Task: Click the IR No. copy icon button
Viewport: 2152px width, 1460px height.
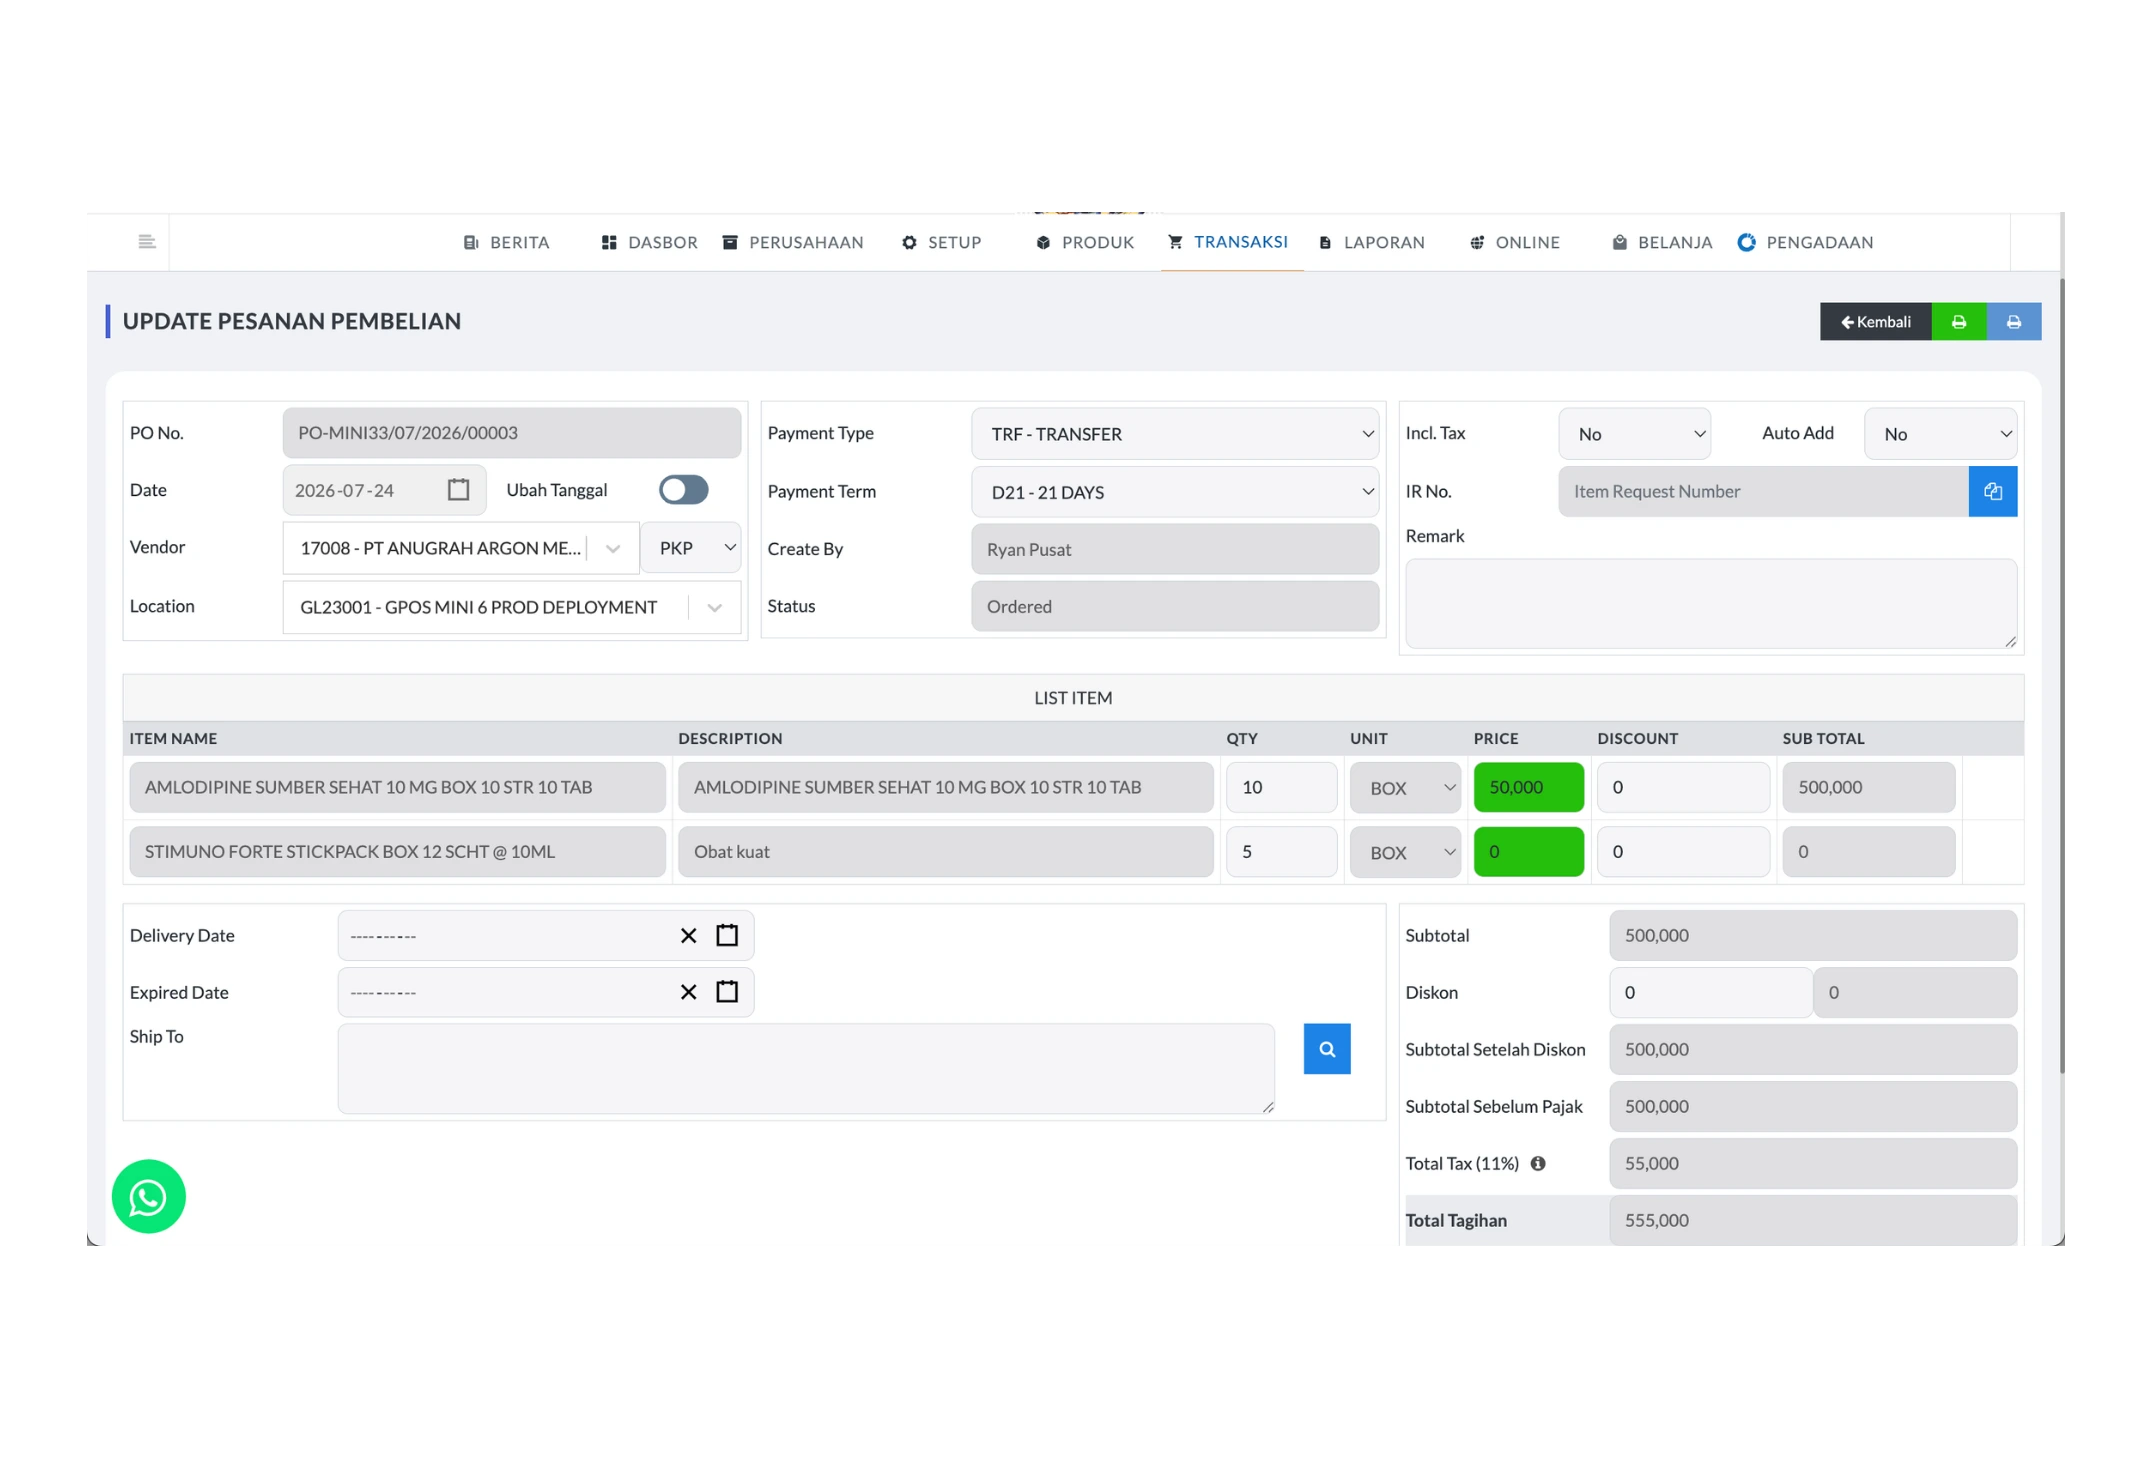Action: (1992, 491)
